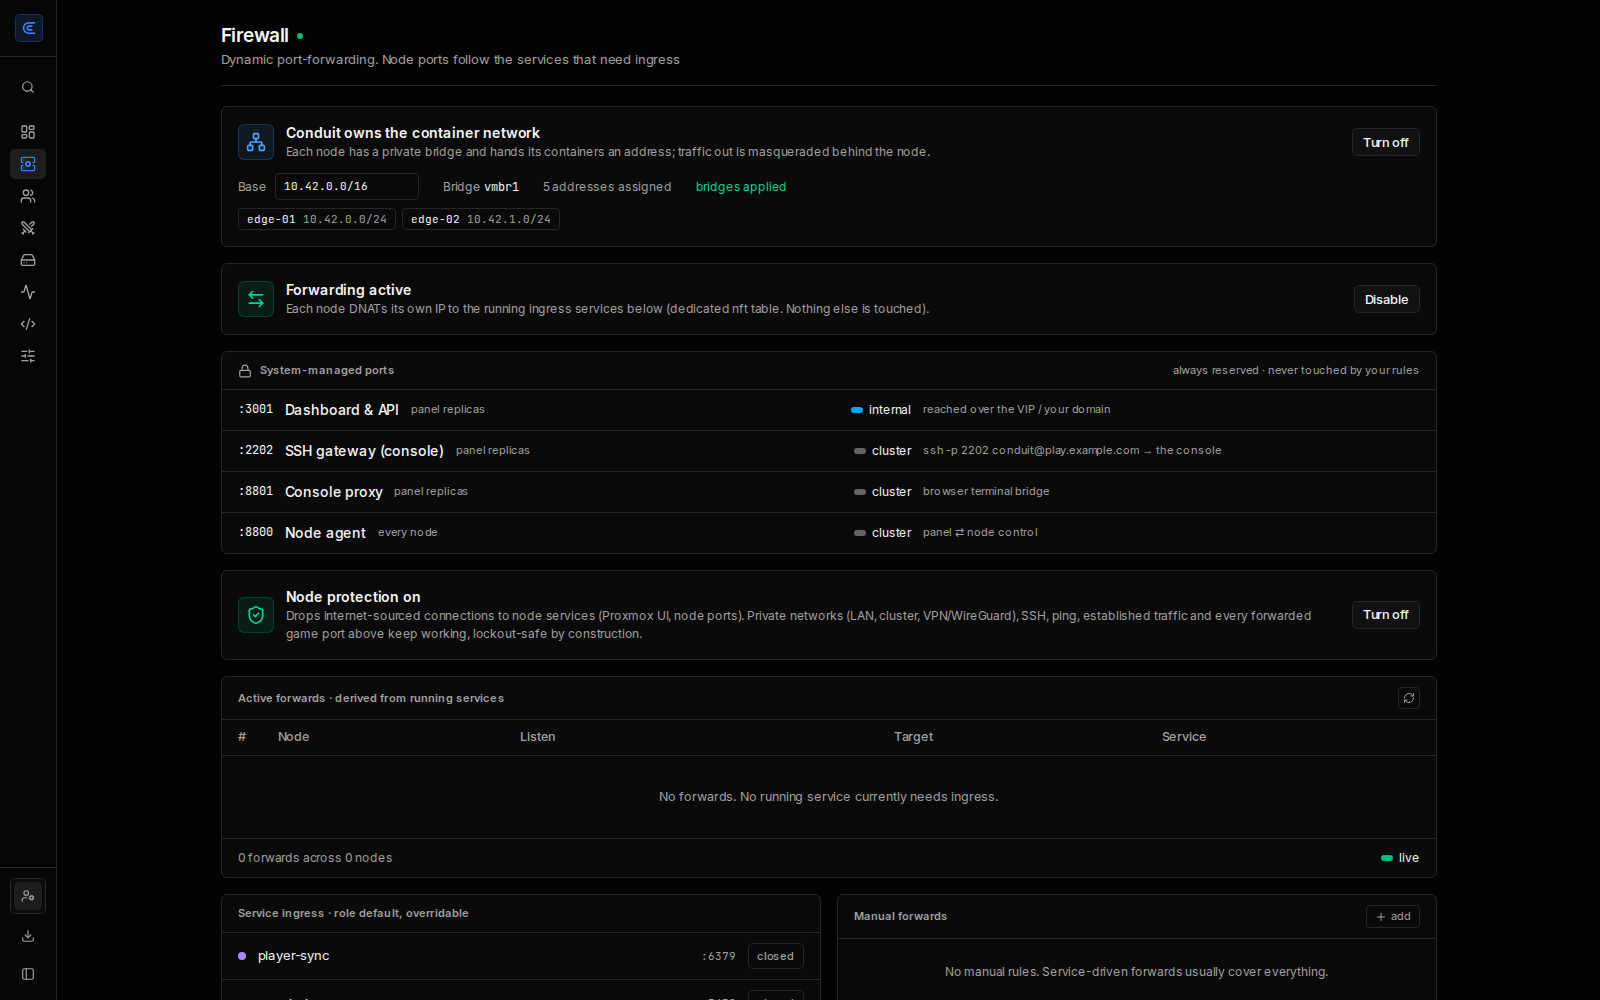Click the lock icon beside System-managed ports
Image resolution: width=1600 pixels, height=1000 pixels.
245,371
